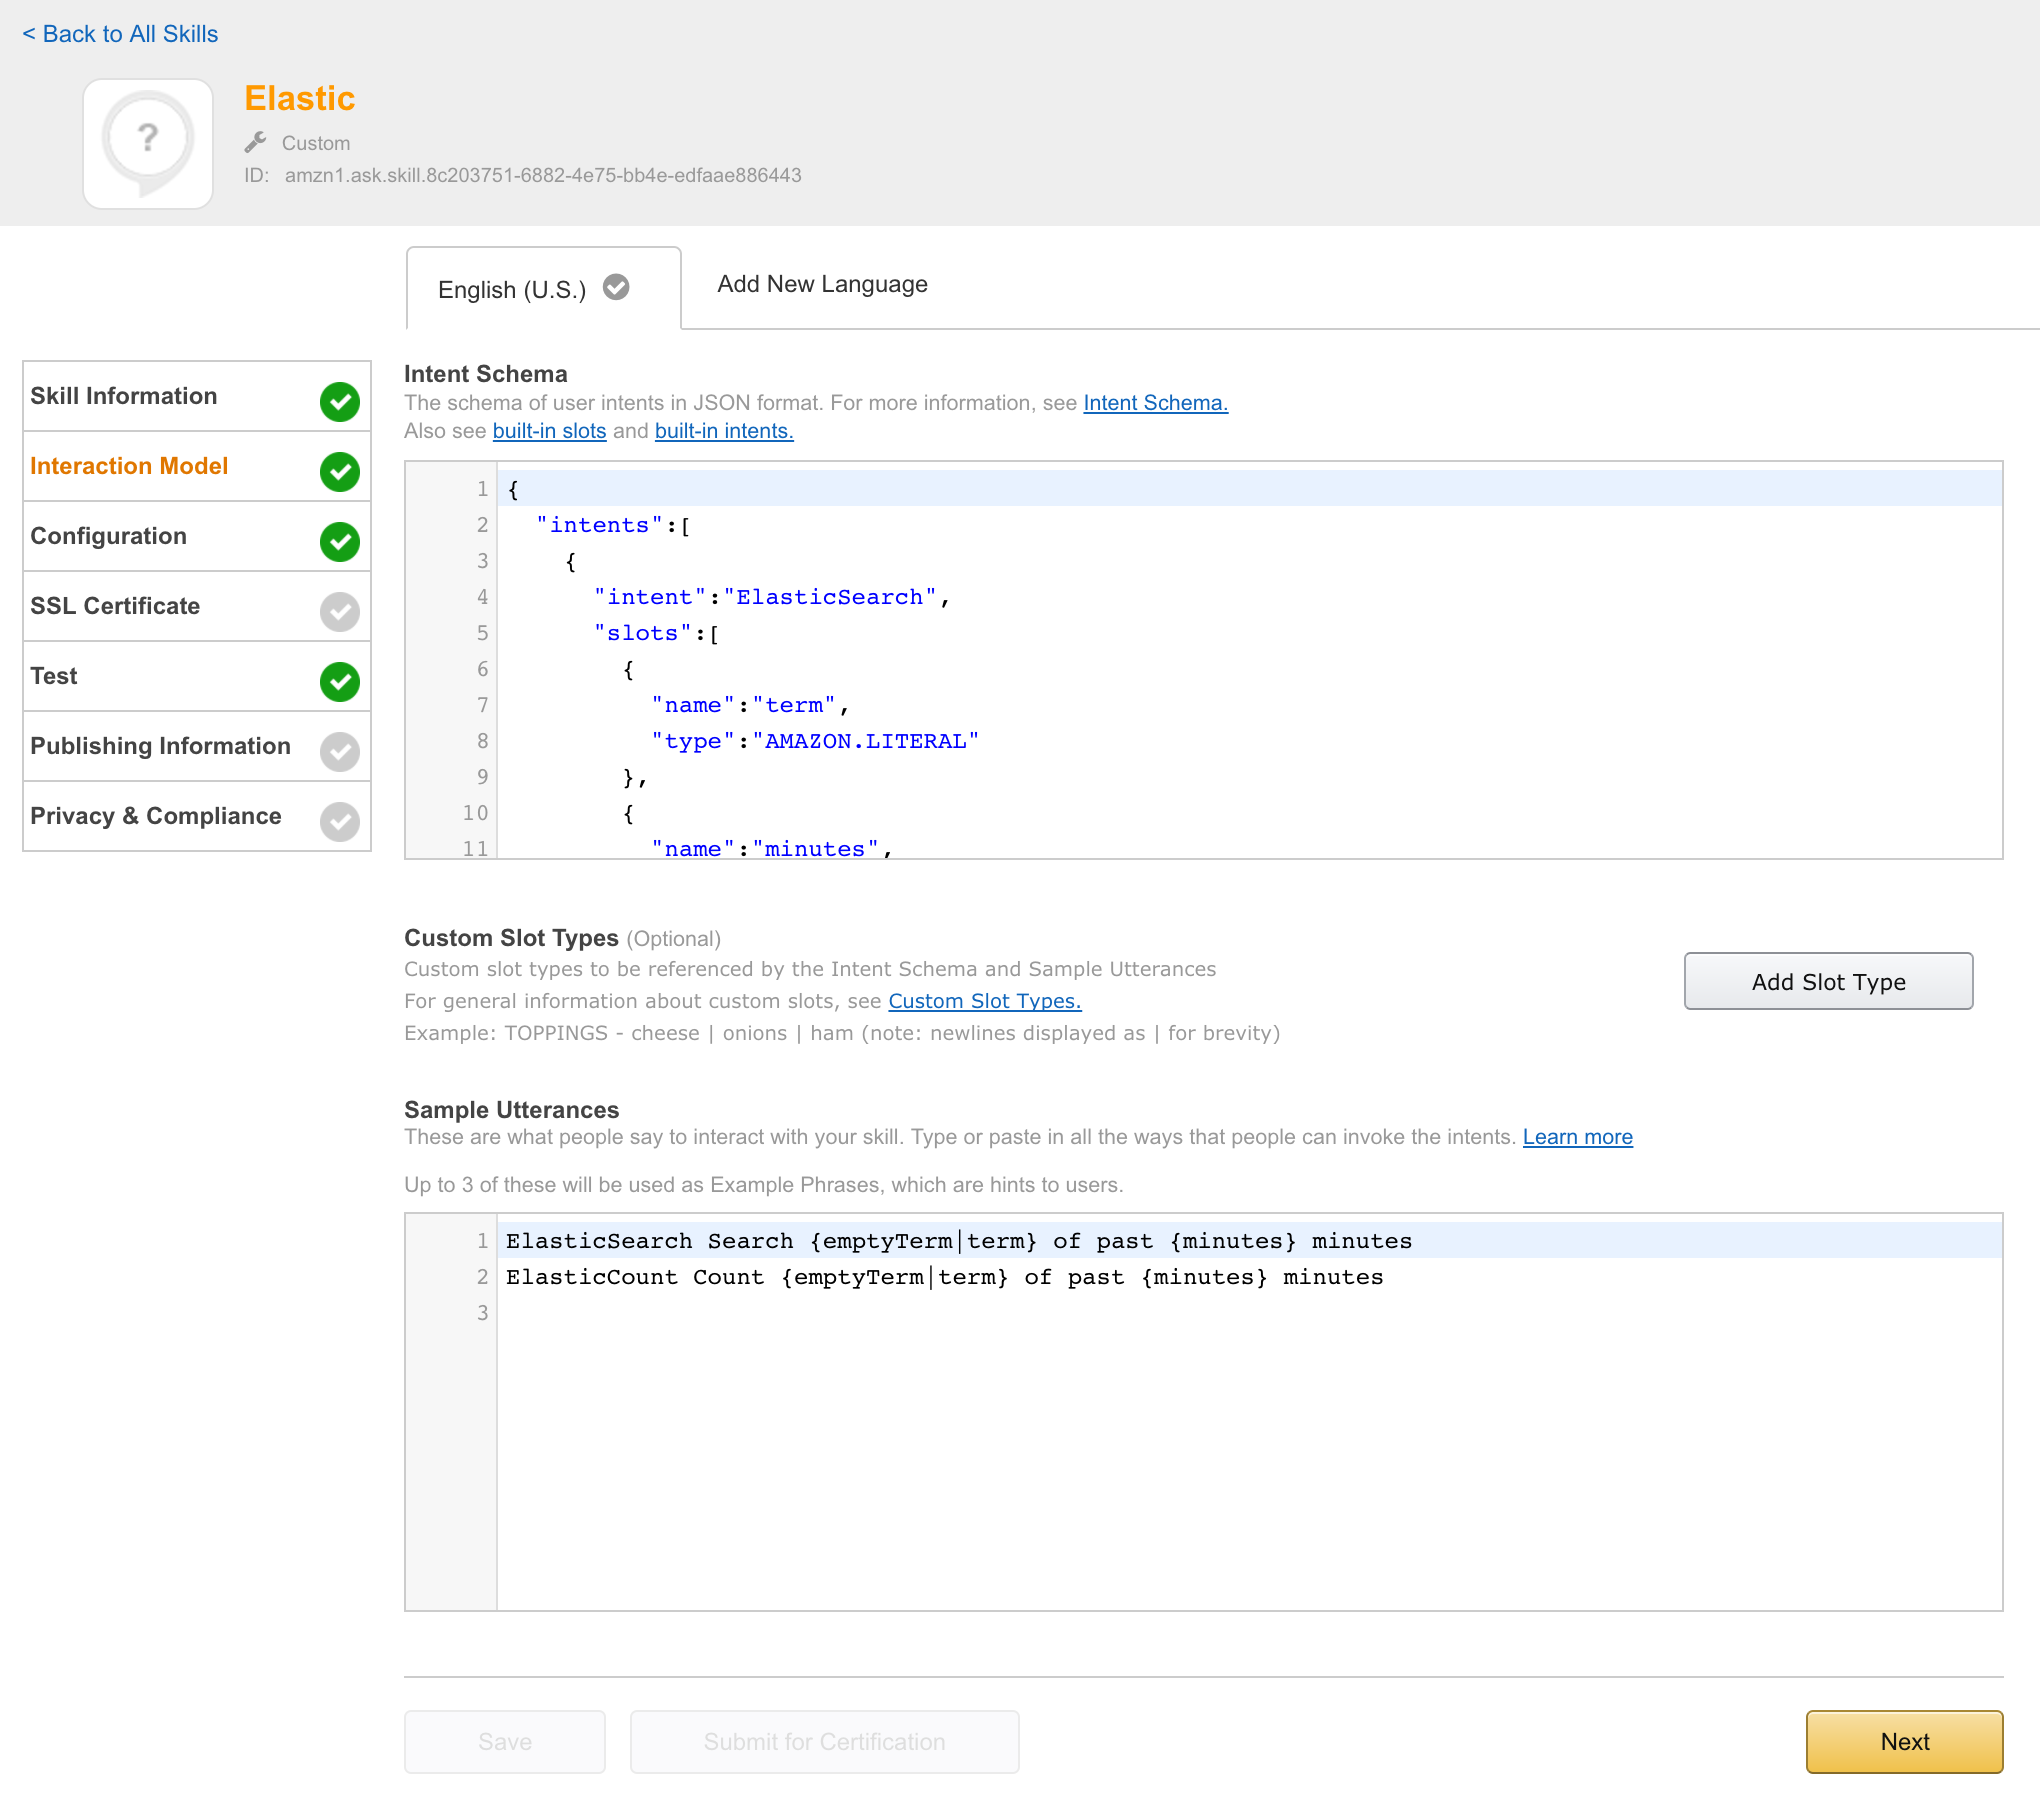Click the Elastic skill placeholder logo
Image resolution: width=2040 pixels, height=1802 pixels.
(x=148, y=143)
